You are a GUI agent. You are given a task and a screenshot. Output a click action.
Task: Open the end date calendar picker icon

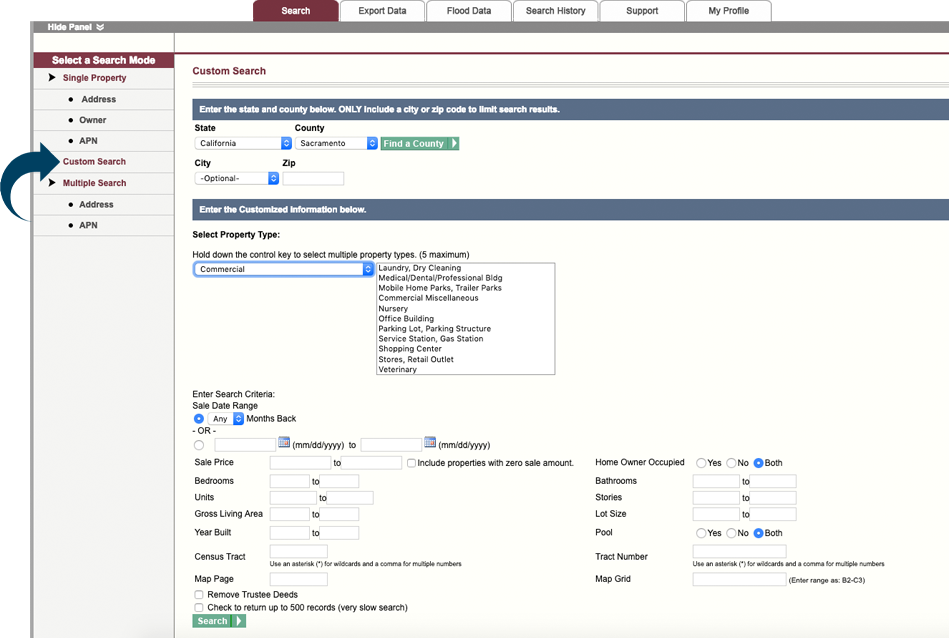pos(430,443)
